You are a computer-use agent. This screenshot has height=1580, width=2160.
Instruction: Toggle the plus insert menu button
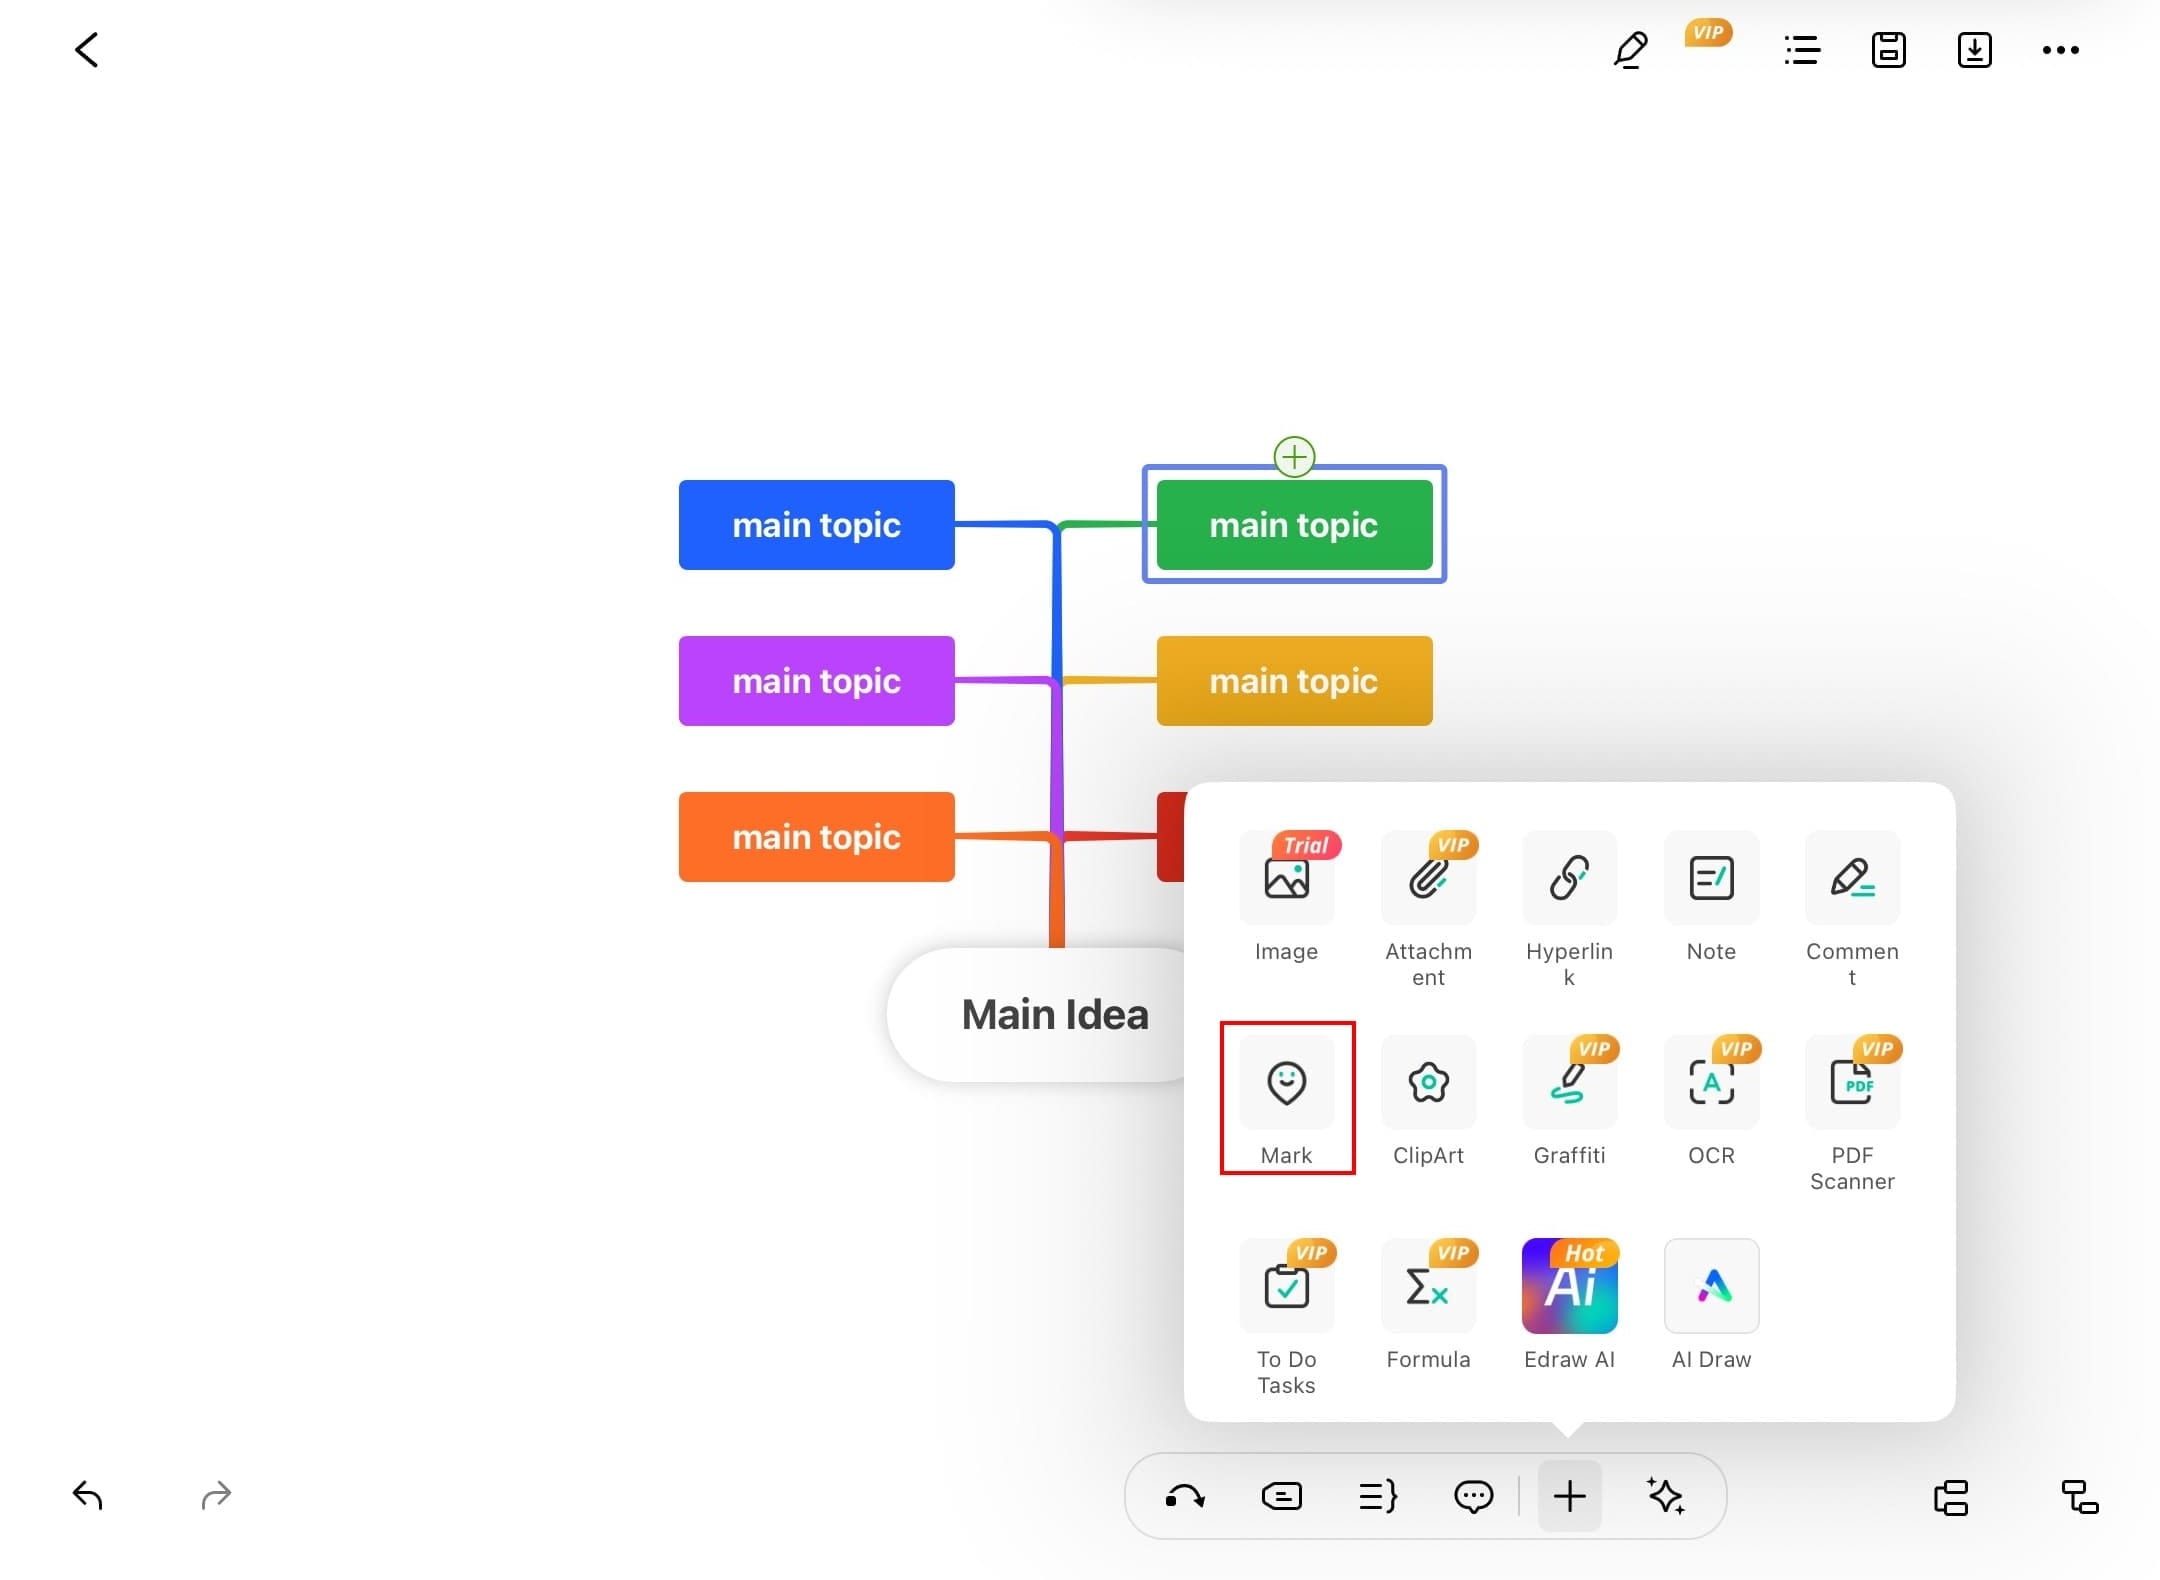[x=1569, y=1497]
